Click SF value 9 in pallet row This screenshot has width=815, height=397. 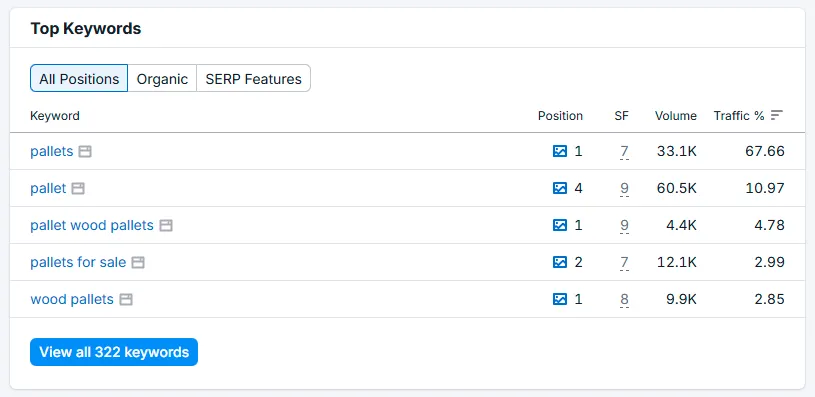[624, 189]
